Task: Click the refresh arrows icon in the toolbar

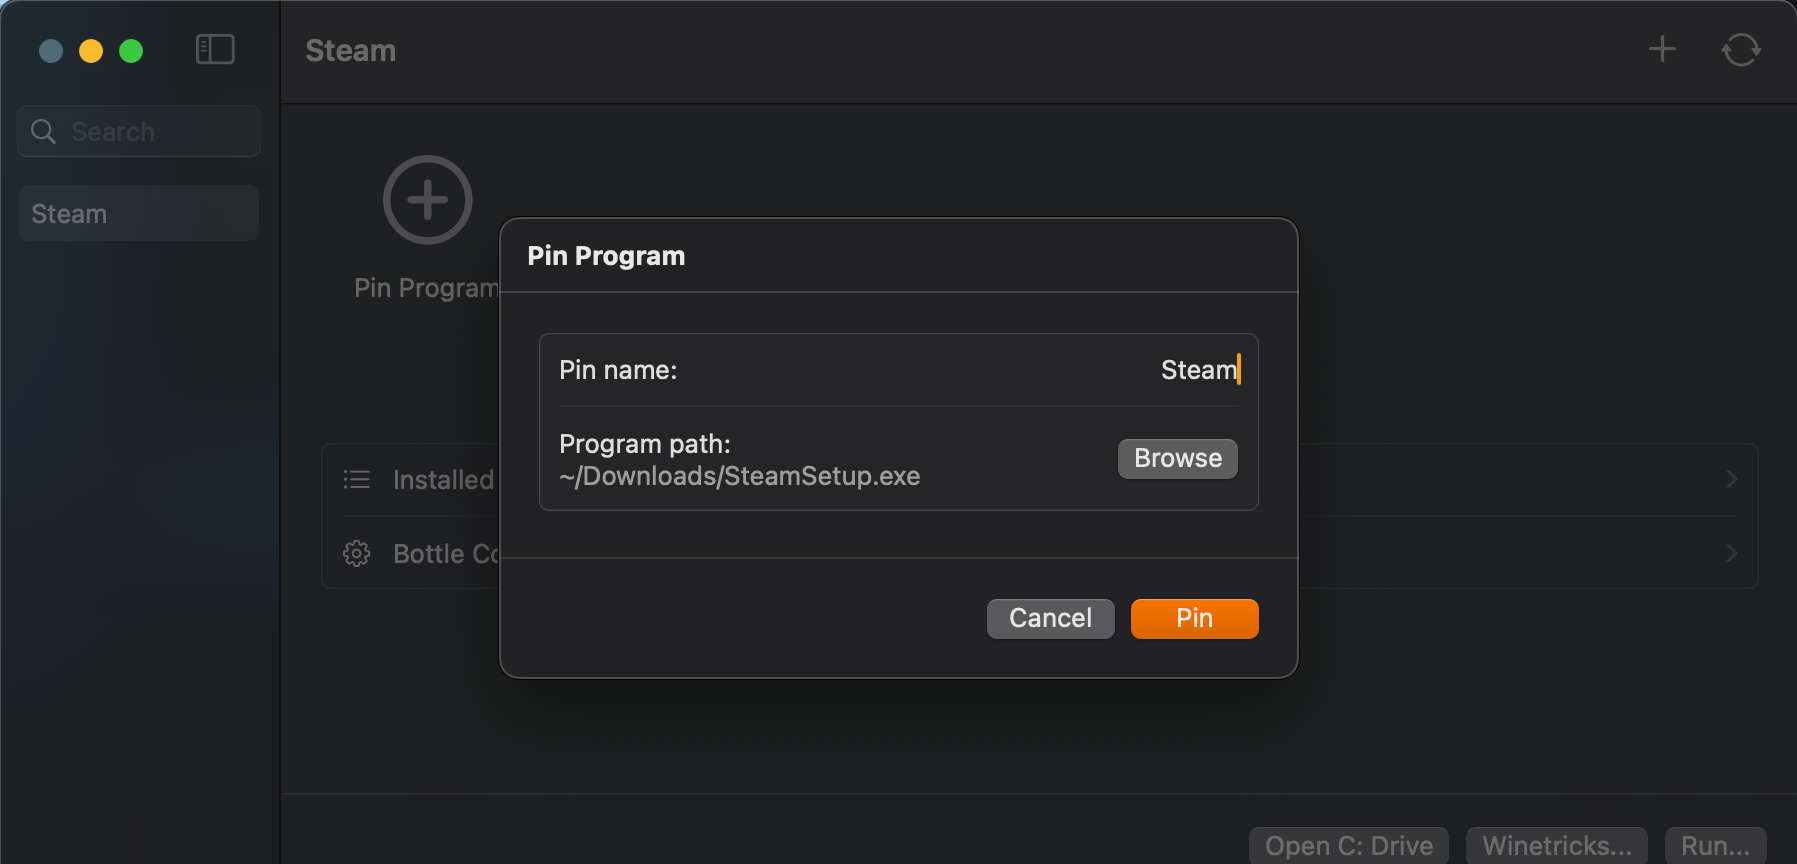Action: (x=1741, y=50)
